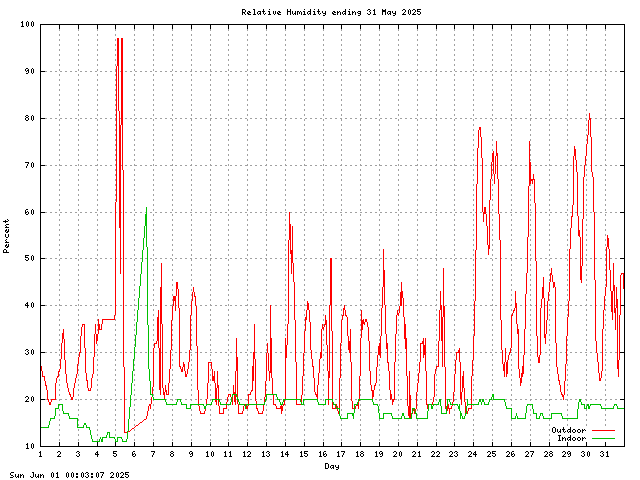Click day 14 on the x-axis

(x=285, y=454)
